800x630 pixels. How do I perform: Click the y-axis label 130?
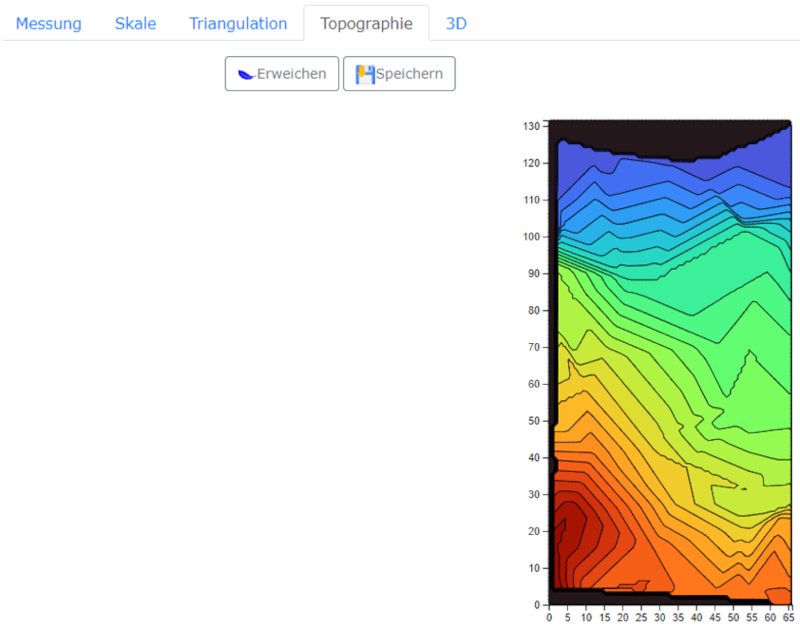(x=531, y=126)
